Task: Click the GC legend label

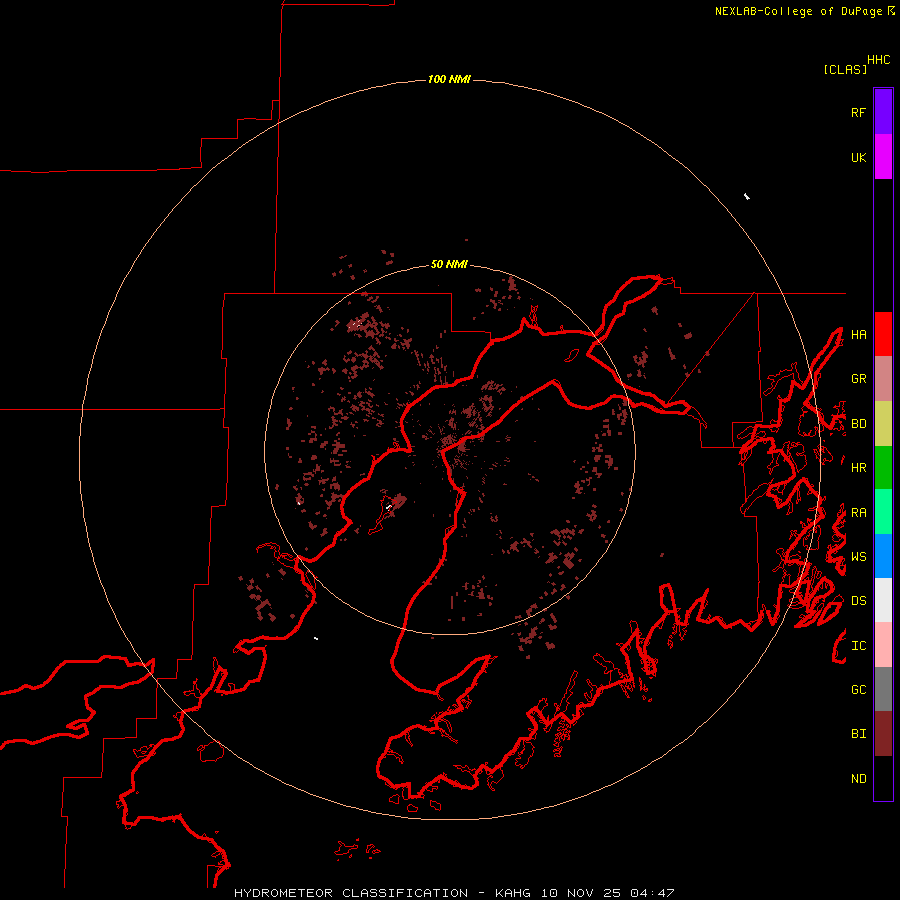Action: point(858,690)
